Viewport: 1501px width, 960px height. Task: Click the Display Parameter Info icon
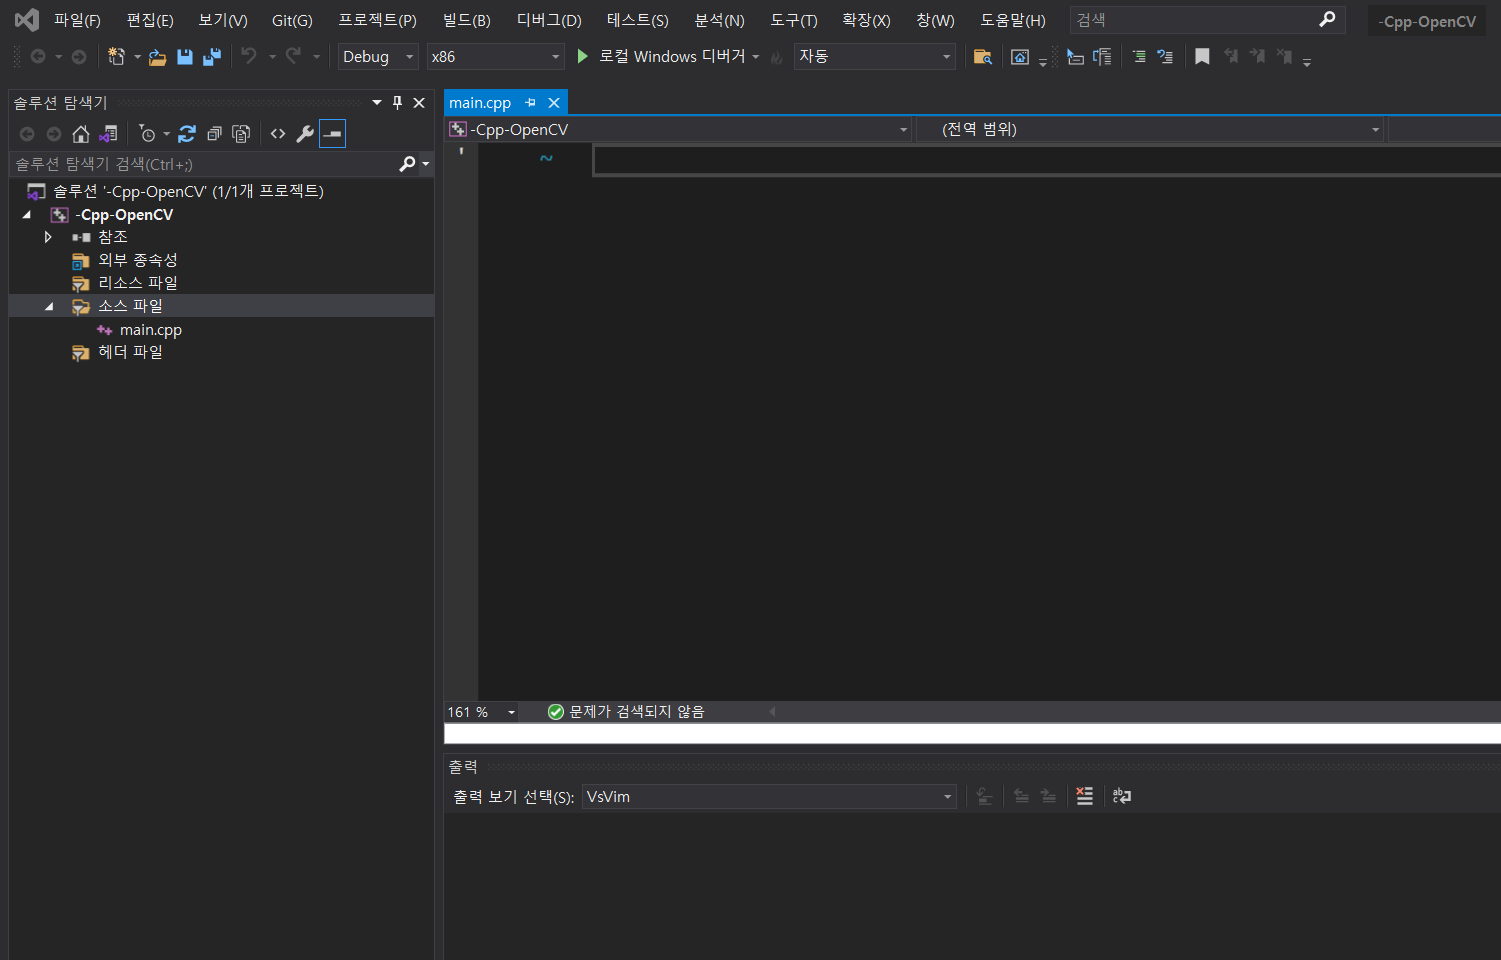pyautogui.click(x=1102, y=57)
